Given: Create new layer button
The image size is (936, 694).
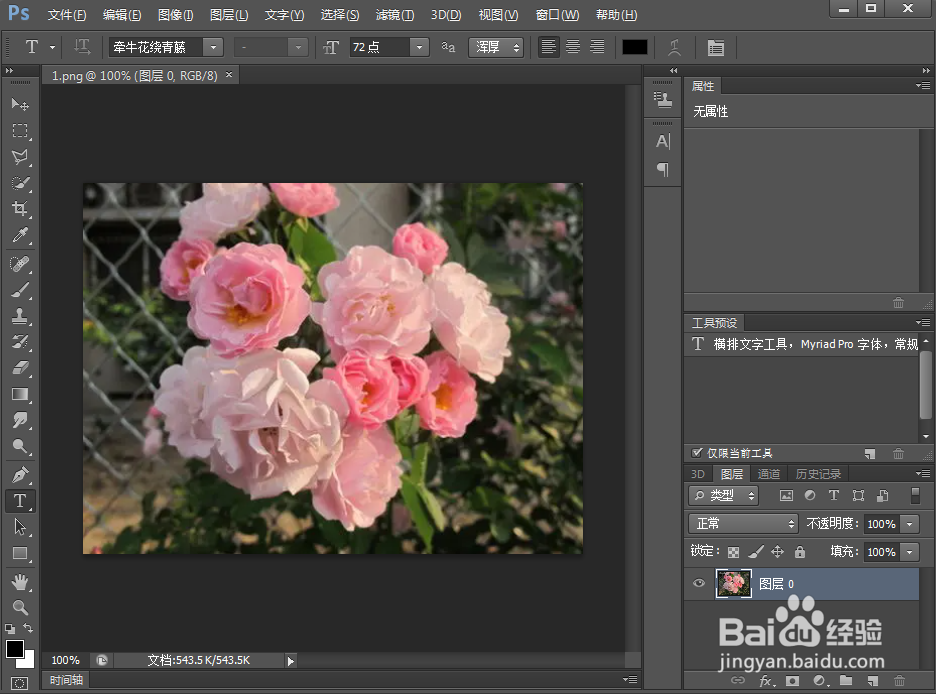Looking at the screenshot, I should (873, 681).
